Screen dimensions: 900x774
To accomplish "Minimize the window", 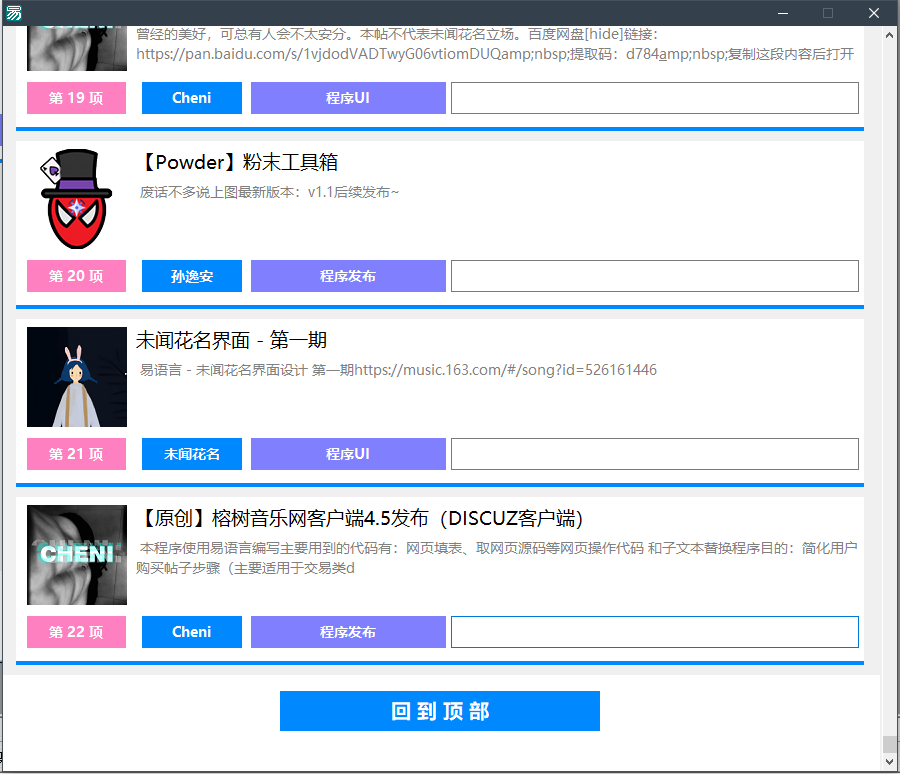I will 782,13.
